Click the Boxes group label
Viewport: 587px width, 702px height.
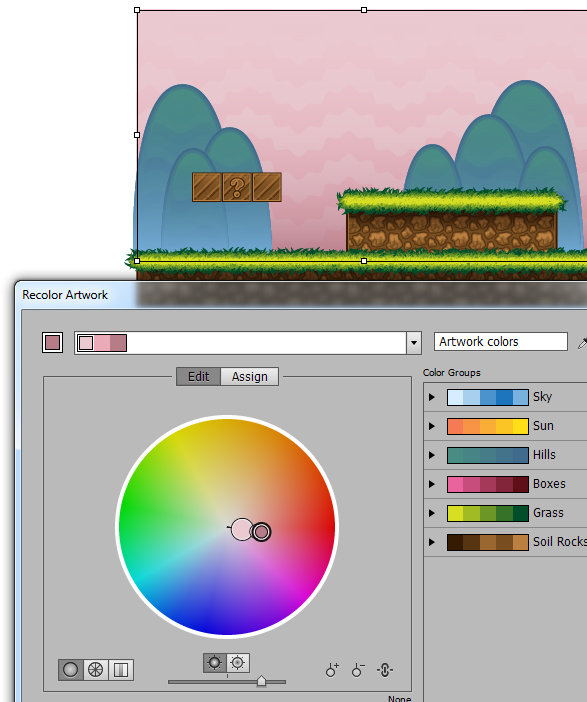point(549,484)
